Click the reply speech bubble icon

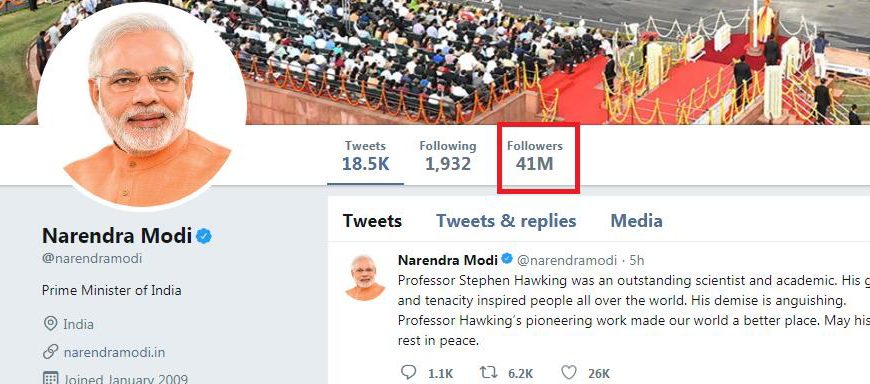[x=408, y=372]
